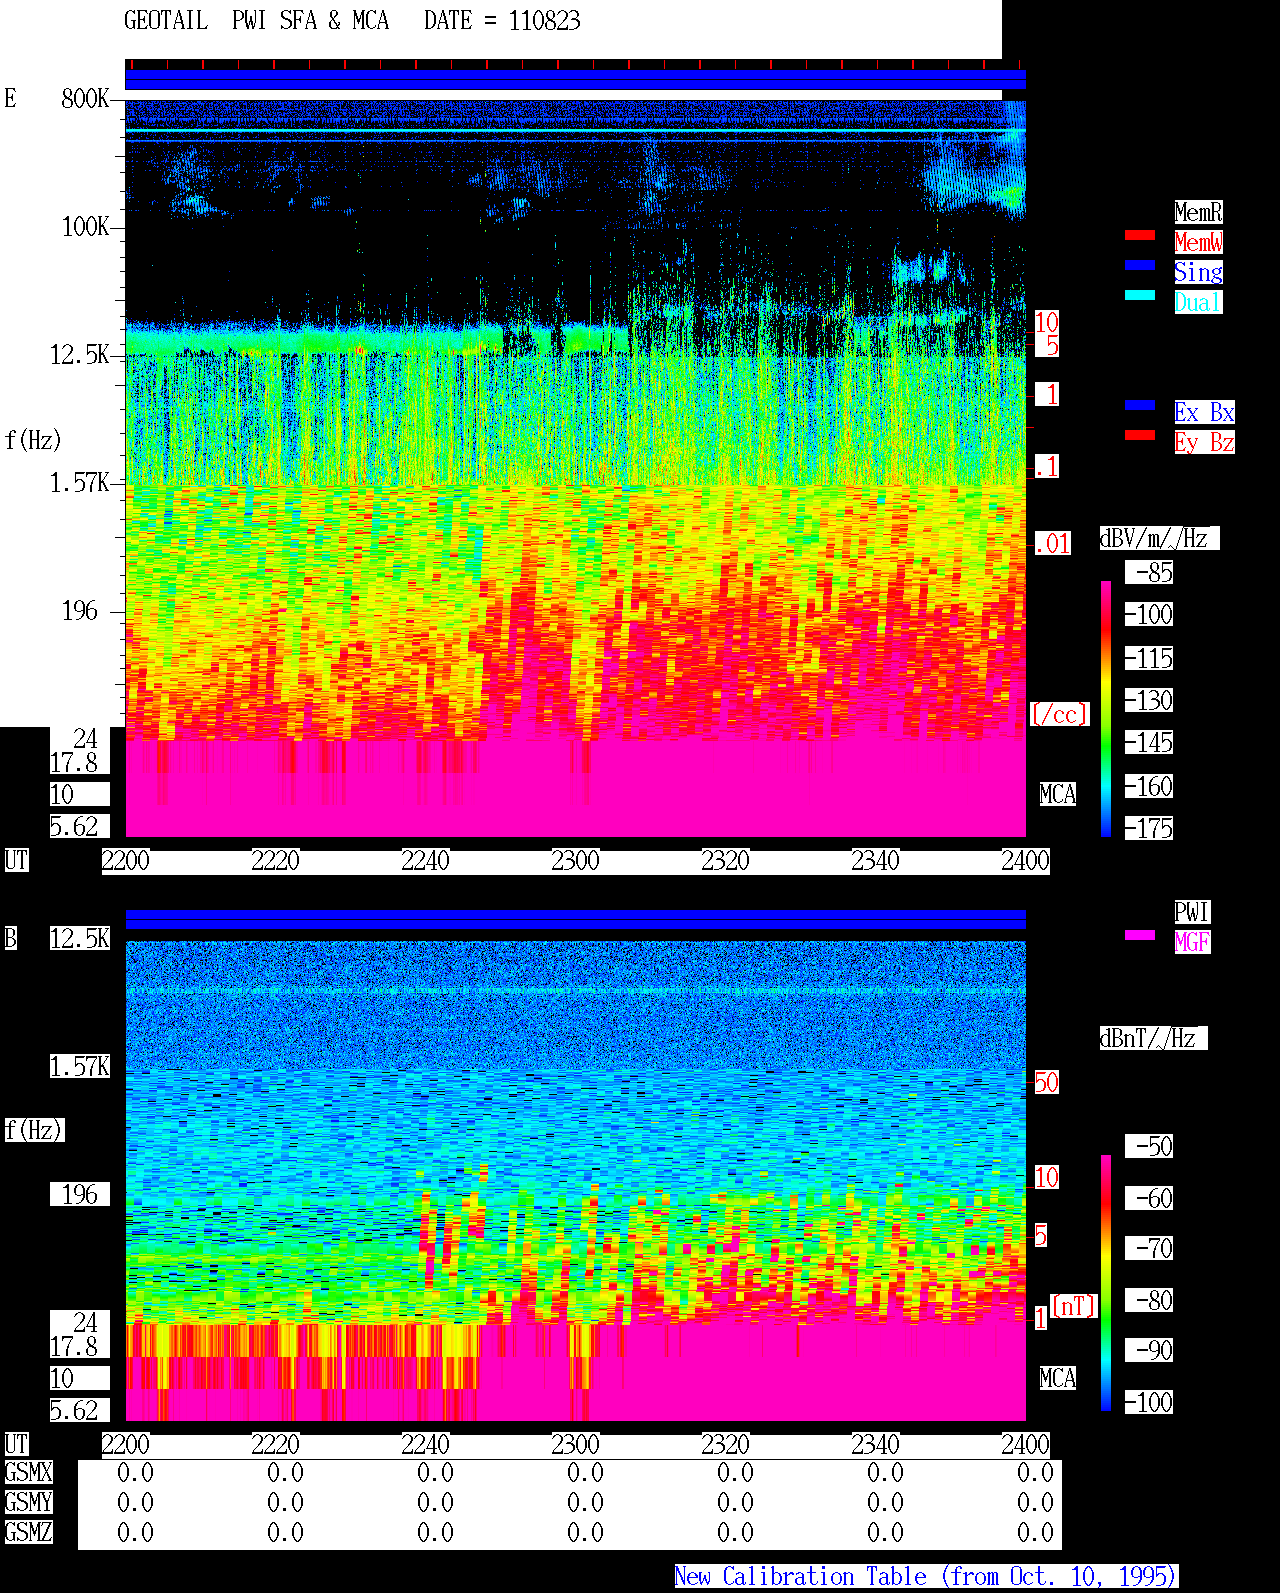The image size is (1280, 1593).
Task: Click the [/cc] density unit label
Action: (x=1059, y=714)
